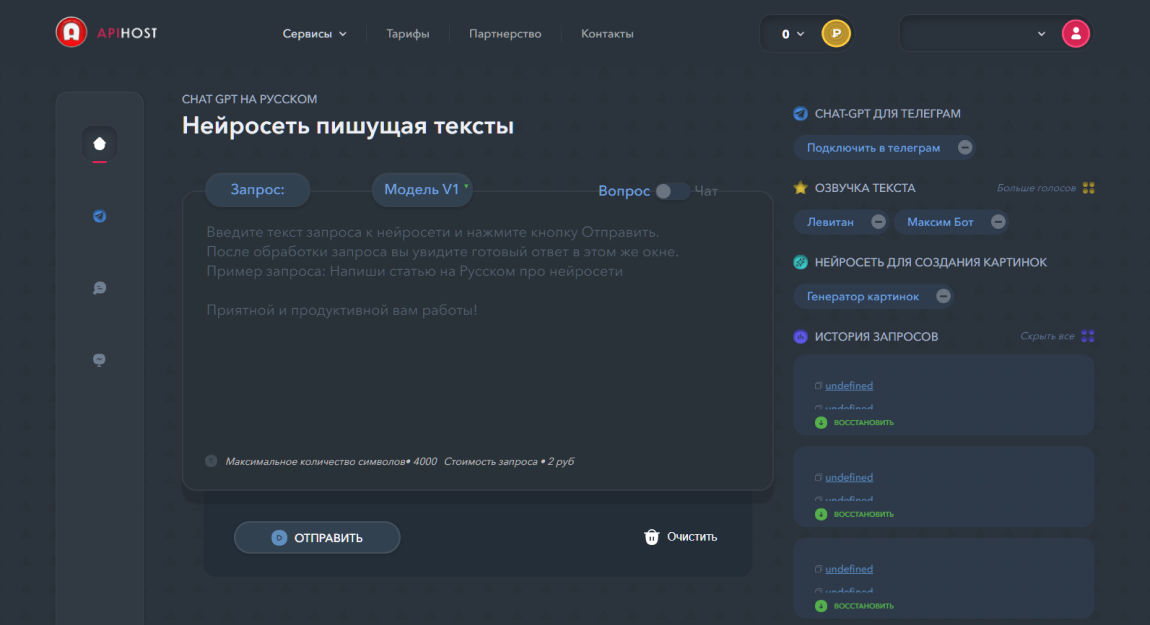Click the icon beside Нейросеть для создания картинок
This screenshot has height=625, width=1150.
tap(800, 262)
